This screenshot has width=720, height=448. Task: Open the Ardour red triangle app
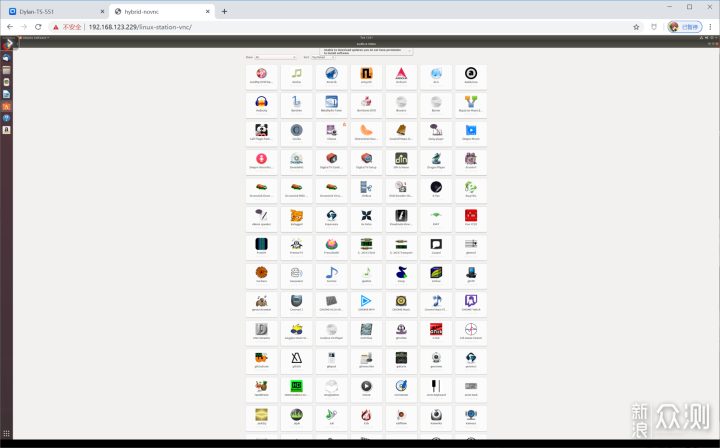401,76
